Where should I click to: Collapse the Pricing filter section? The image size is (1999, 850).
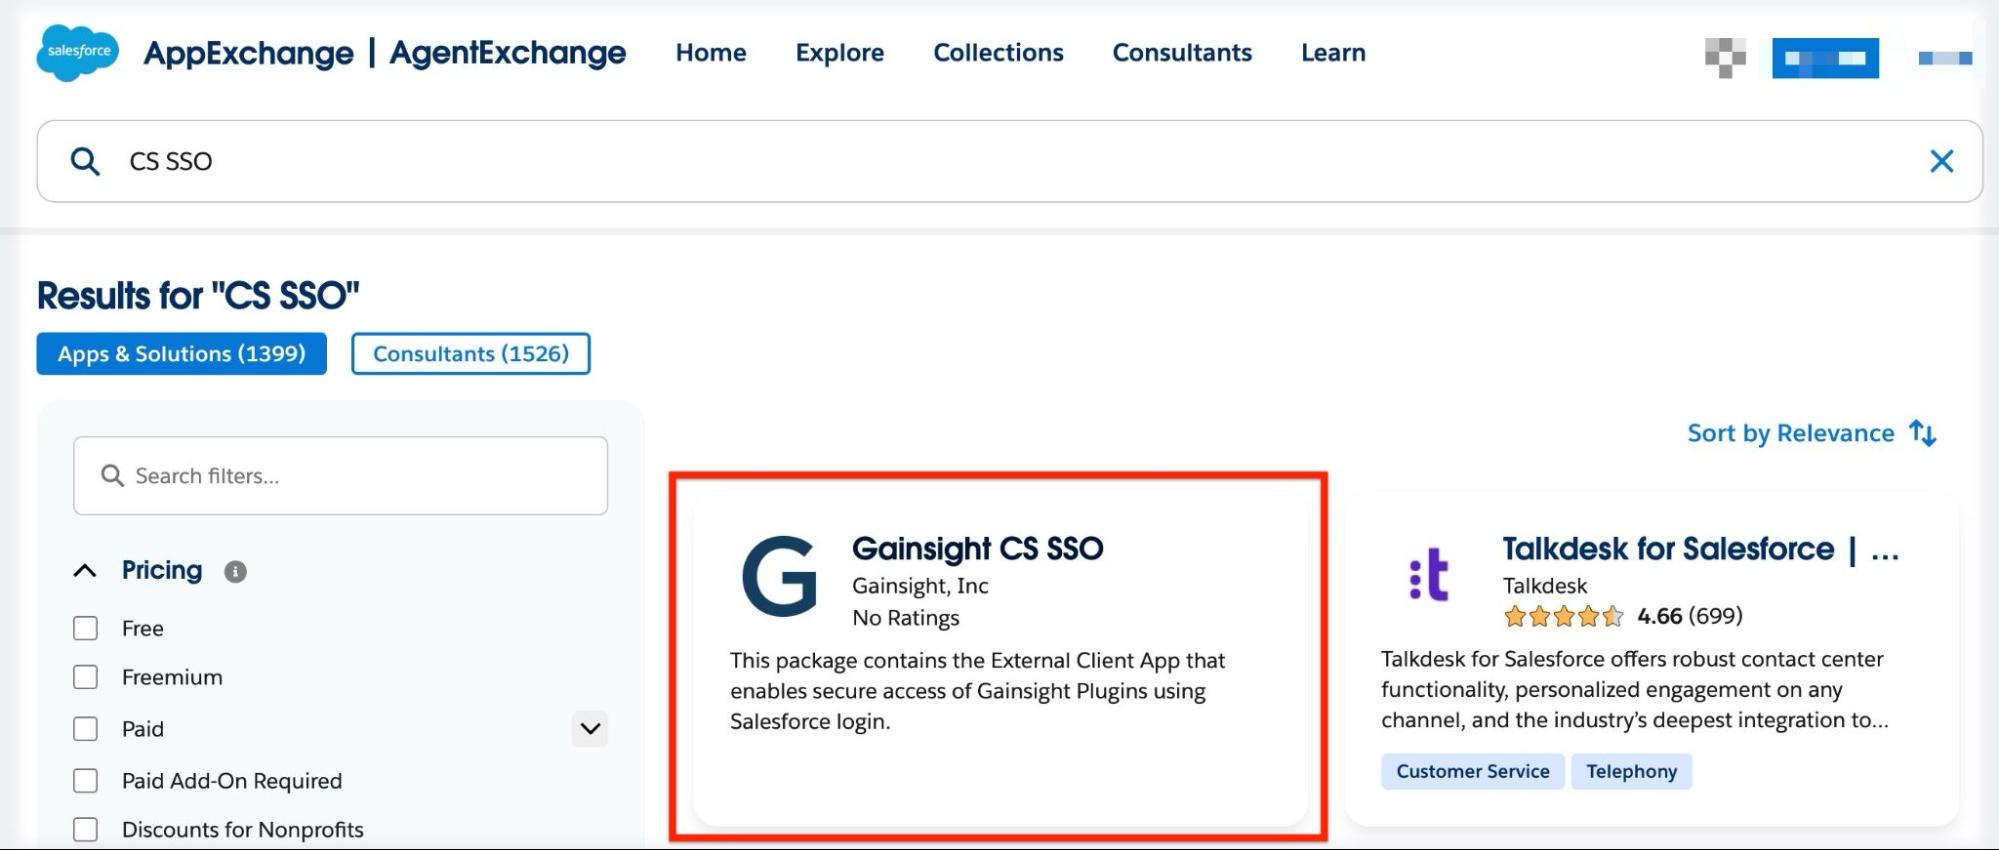85,571
